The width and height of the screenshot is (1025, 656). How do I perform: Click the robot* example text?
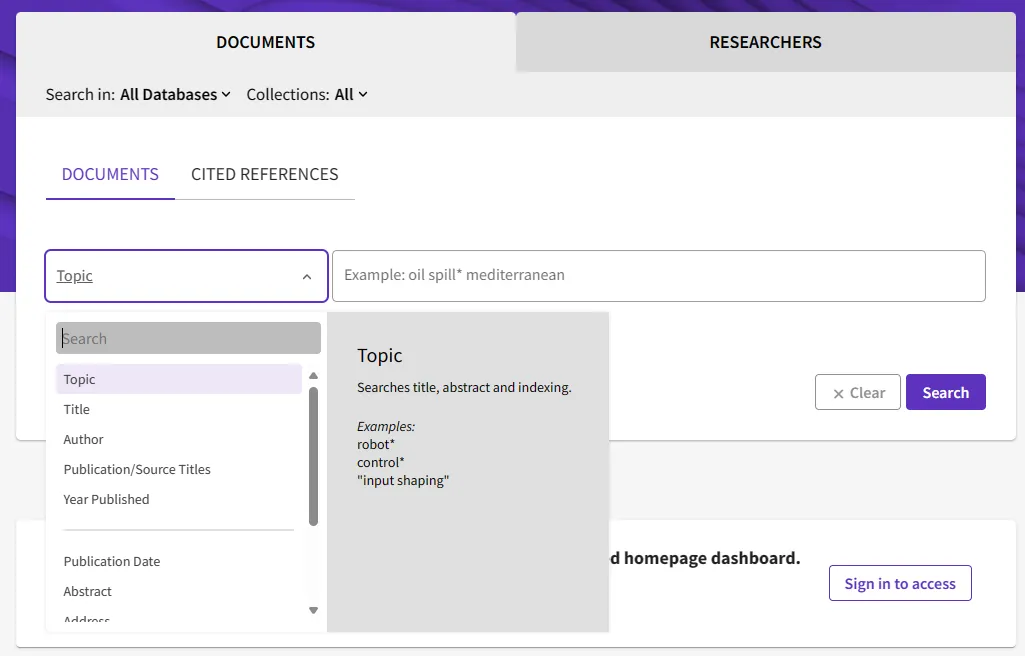pyautogui.click(x=376, y=444)
